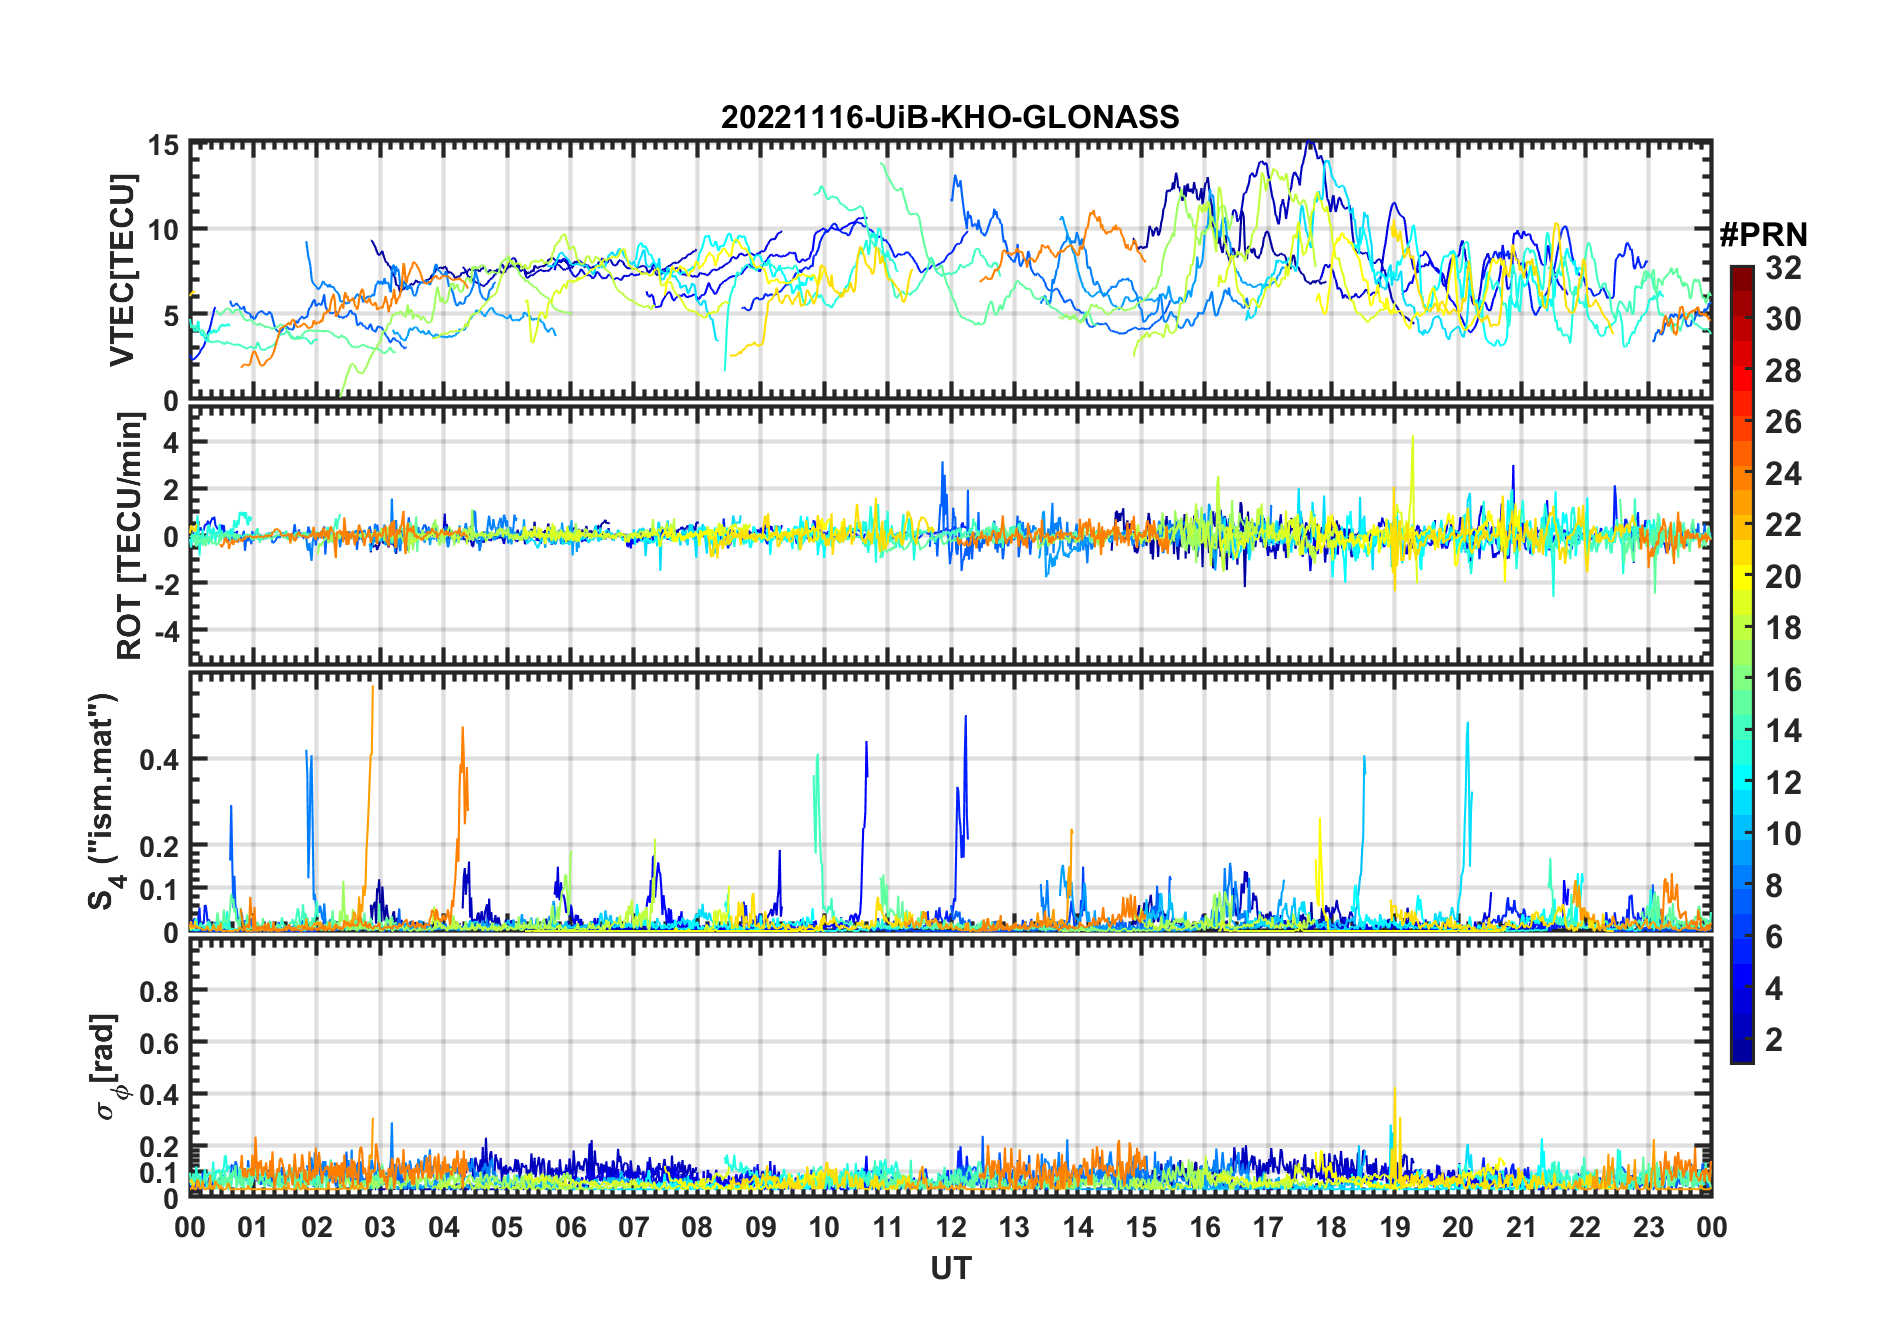Image resolution: width=1902 pixels, height=1330 pixels.
Task: Click the UT x-axis label
Action: (950, 1268)
